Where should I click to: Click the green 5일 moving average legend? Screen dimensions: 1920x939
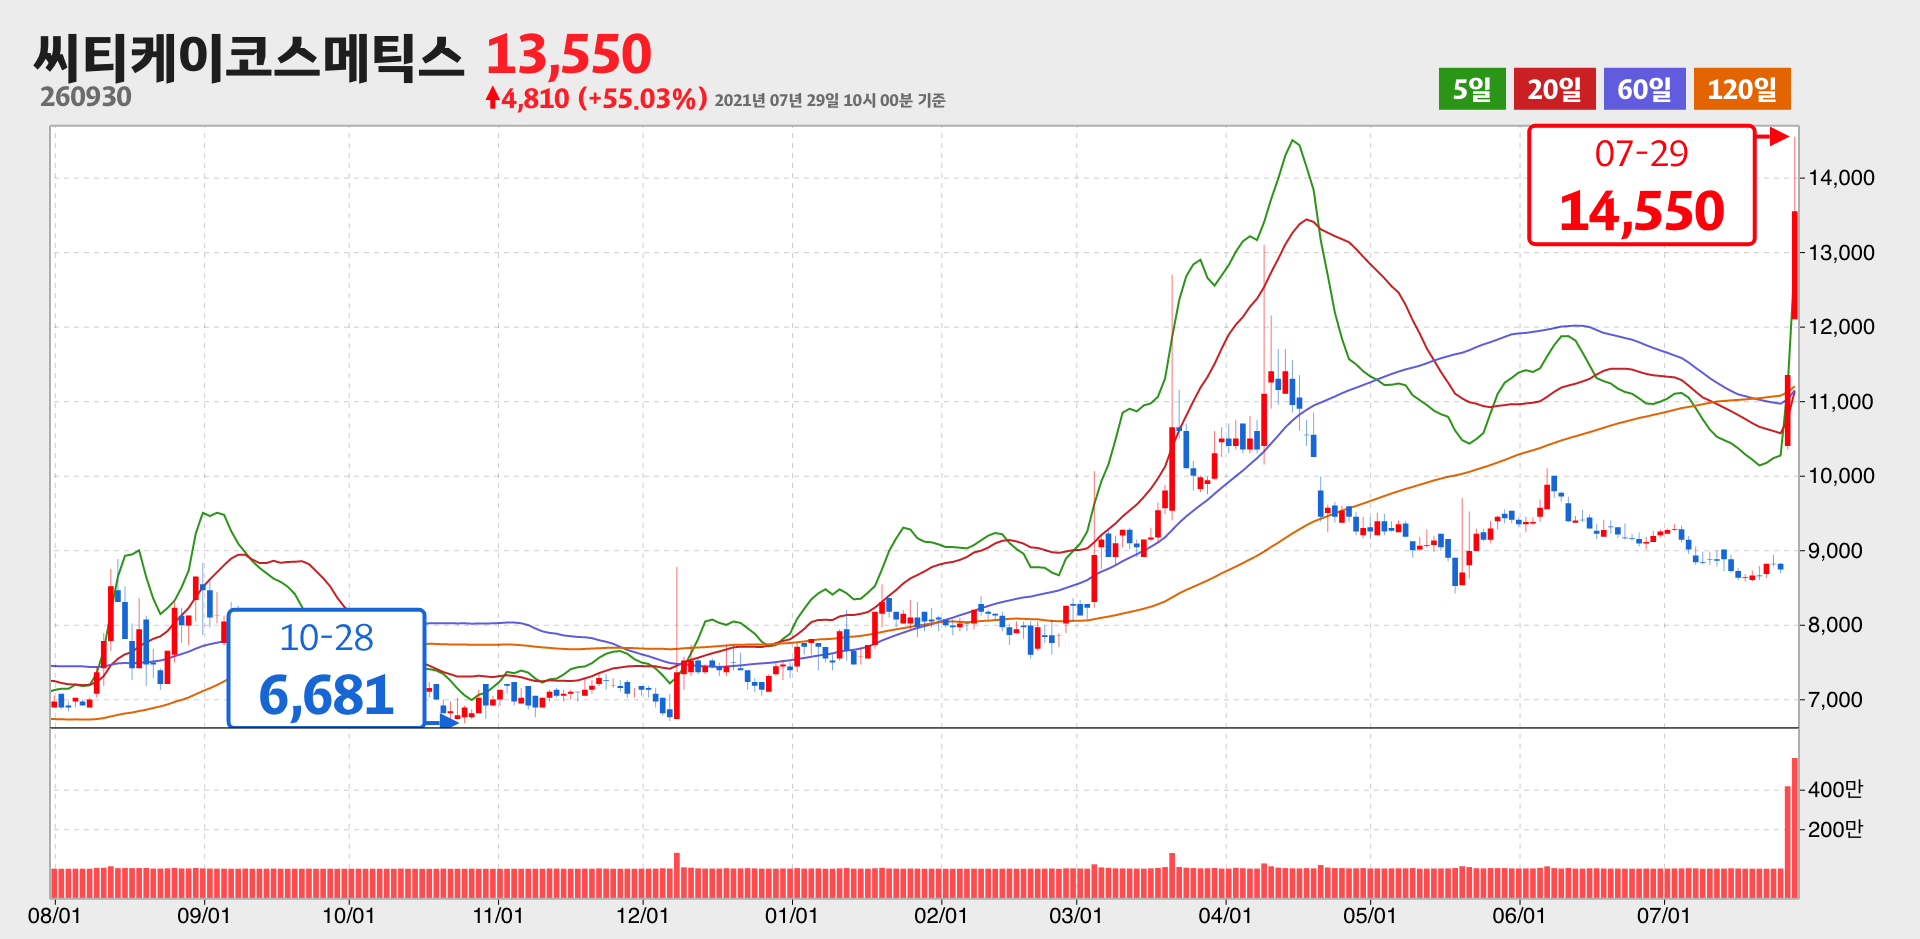tap(1472, 89)
